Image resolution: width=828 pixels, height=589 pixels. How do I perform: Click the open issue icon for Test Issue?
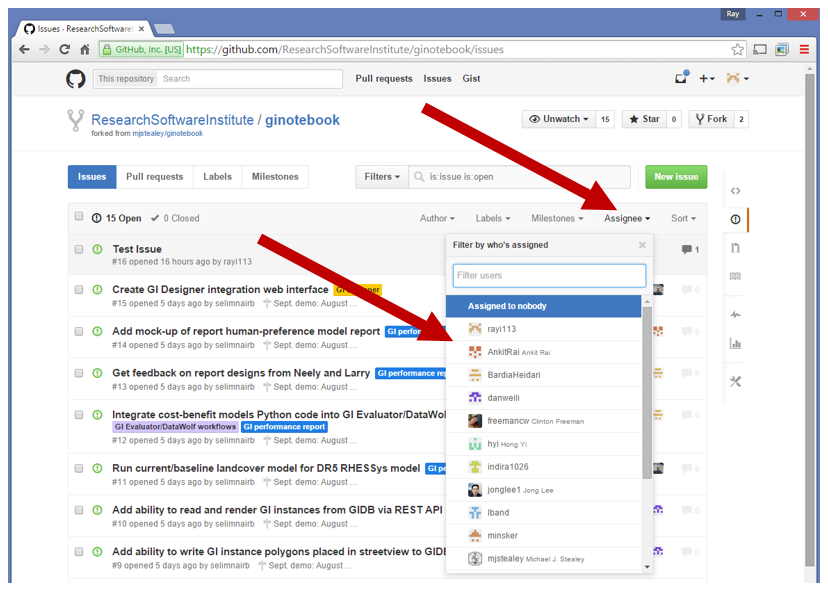97,249
